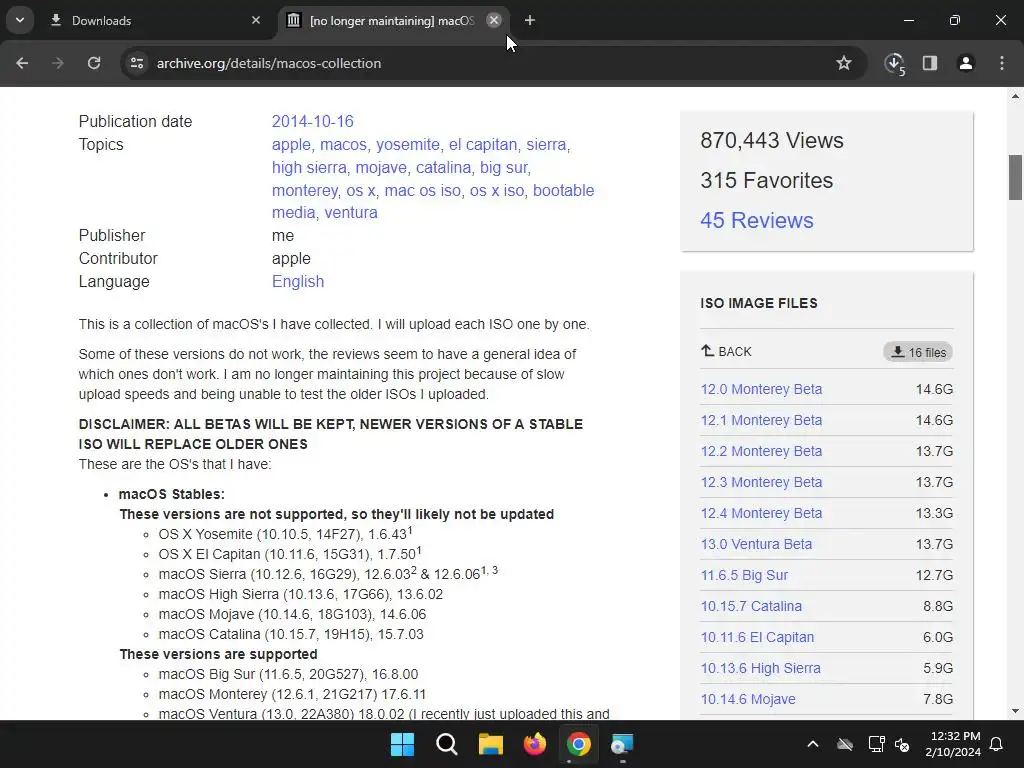Open the tab search dropdown arrow
The image size is (1024, 768).
click(20, 20)
